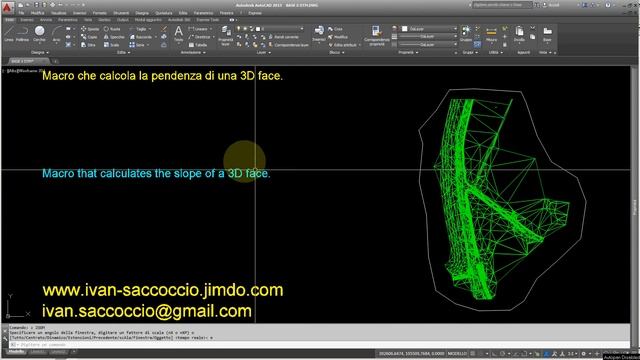Open the Finestra menu

[x=227, y=13]
